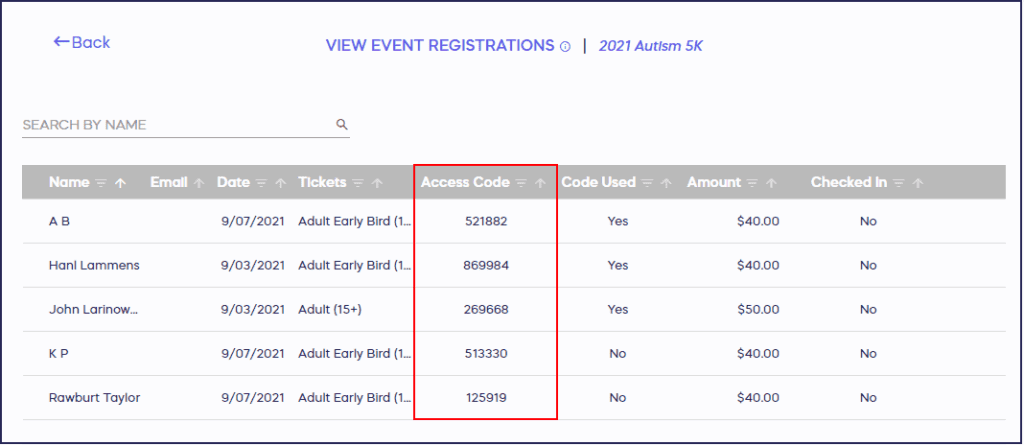Sort the Date column ascending

(x=281, y=183)
